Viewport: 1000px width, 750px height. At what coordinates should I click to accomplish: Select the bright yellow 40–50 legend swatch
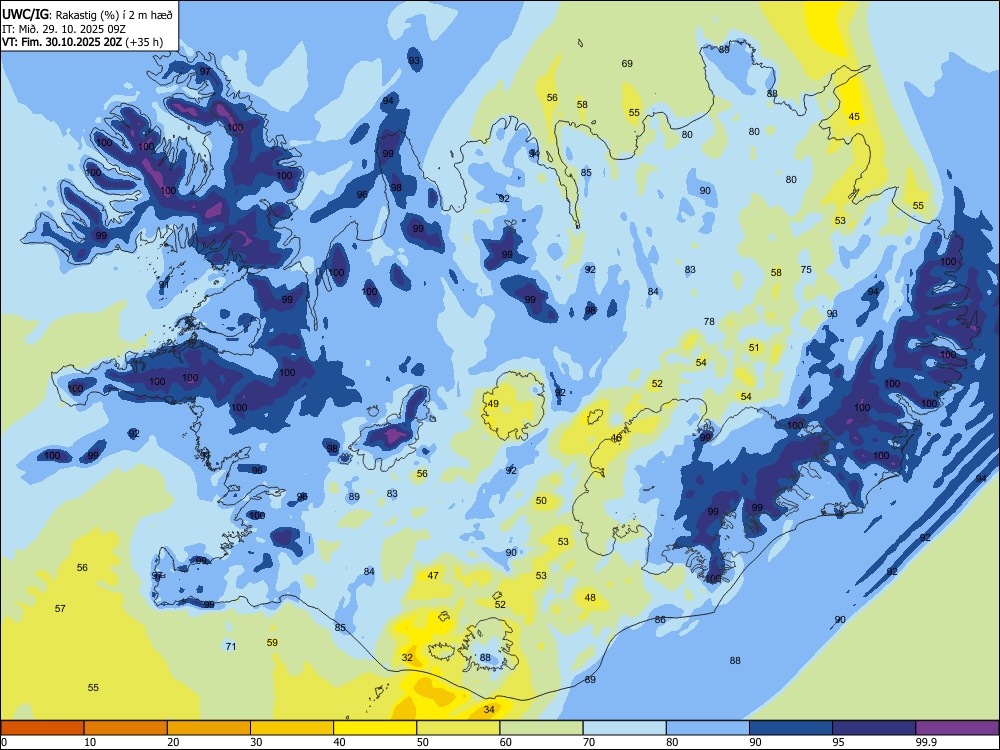coord(375,728)
